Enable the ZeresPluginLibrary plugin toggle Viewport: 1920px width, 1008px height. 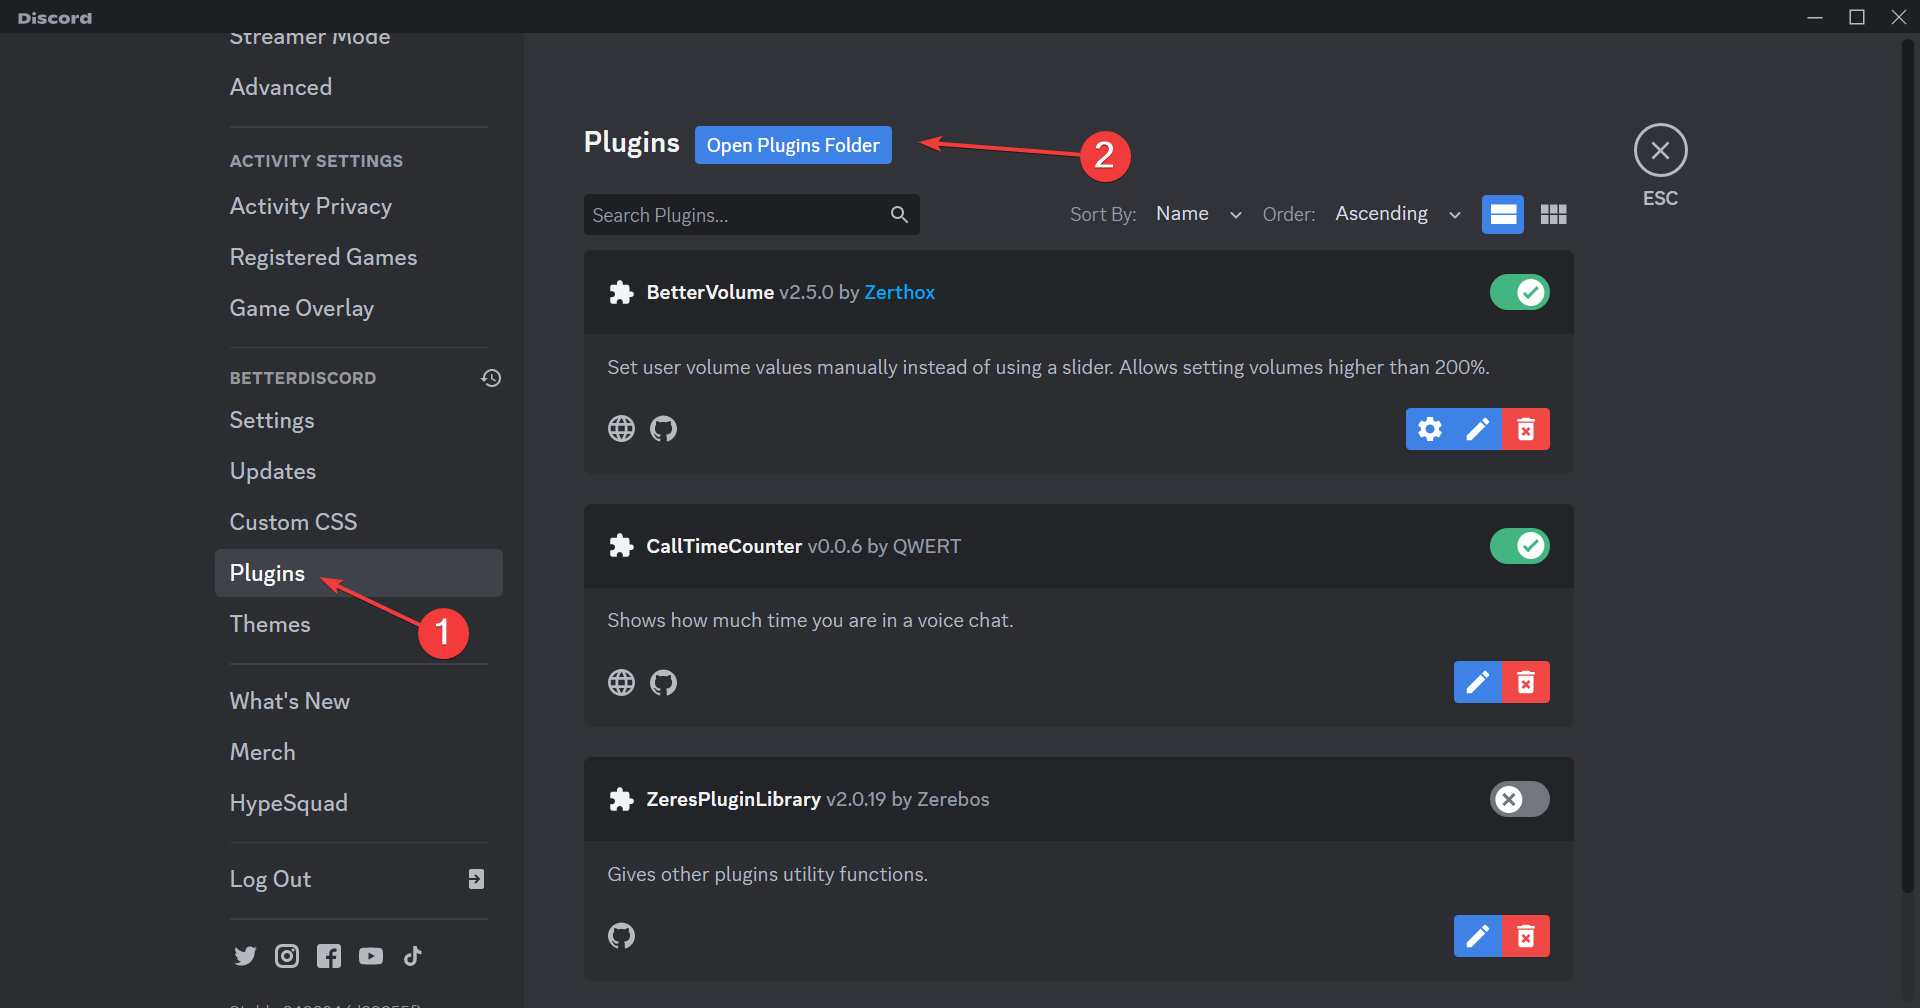click(x=1519, y=799)
